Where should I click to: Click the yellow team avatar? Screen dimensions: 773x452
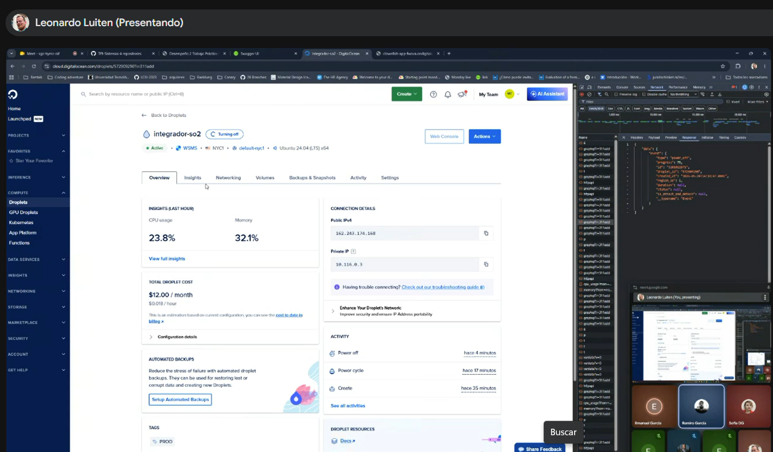click(x=510, y=94)
